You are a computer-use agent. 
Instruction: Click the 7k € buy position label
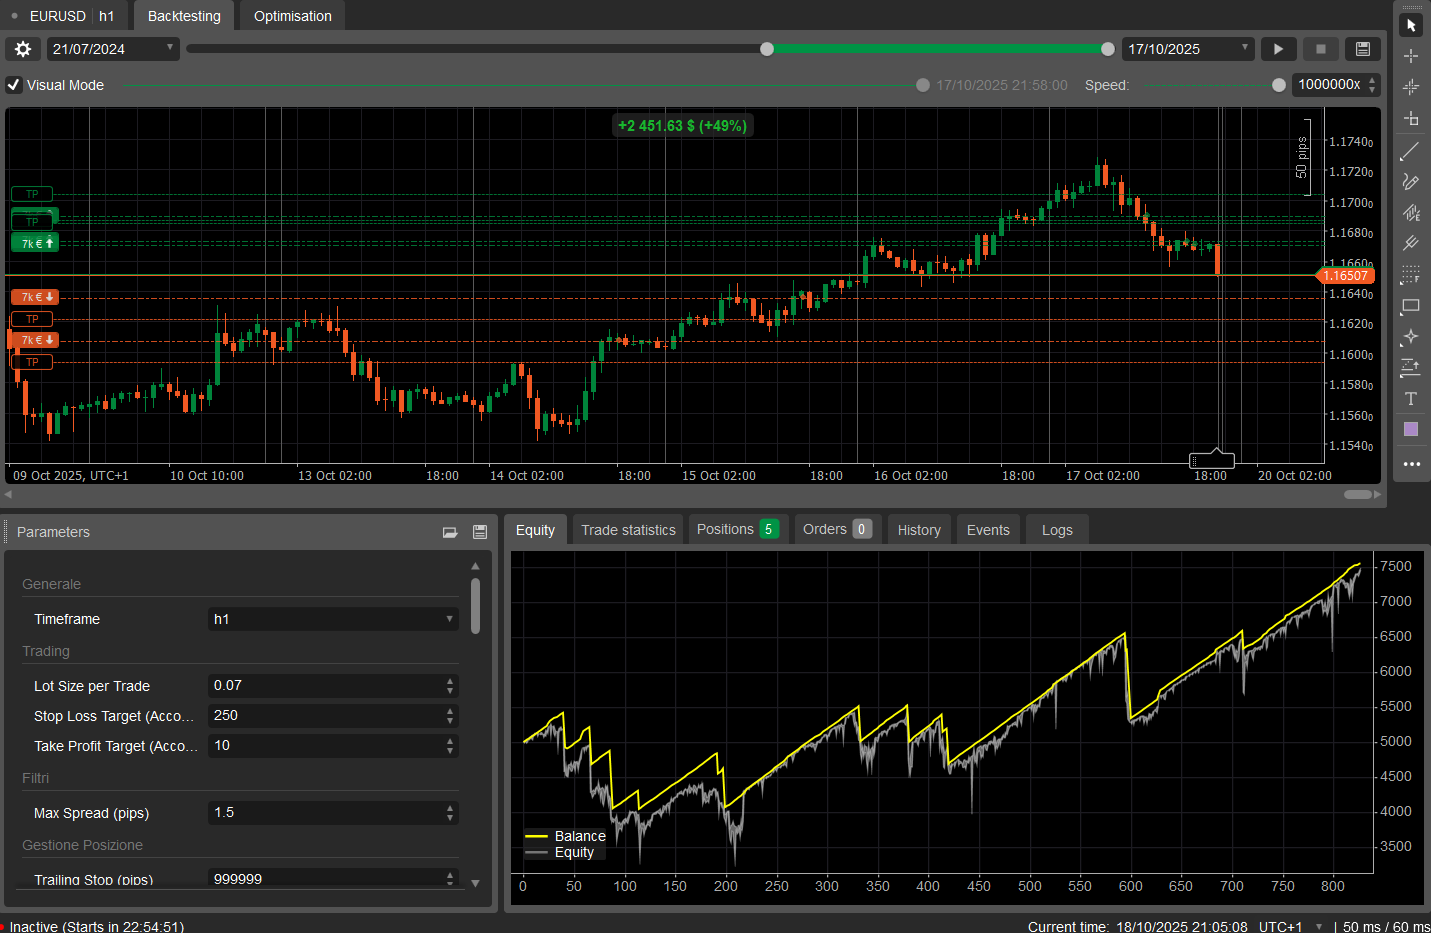[x=35, y=243]
